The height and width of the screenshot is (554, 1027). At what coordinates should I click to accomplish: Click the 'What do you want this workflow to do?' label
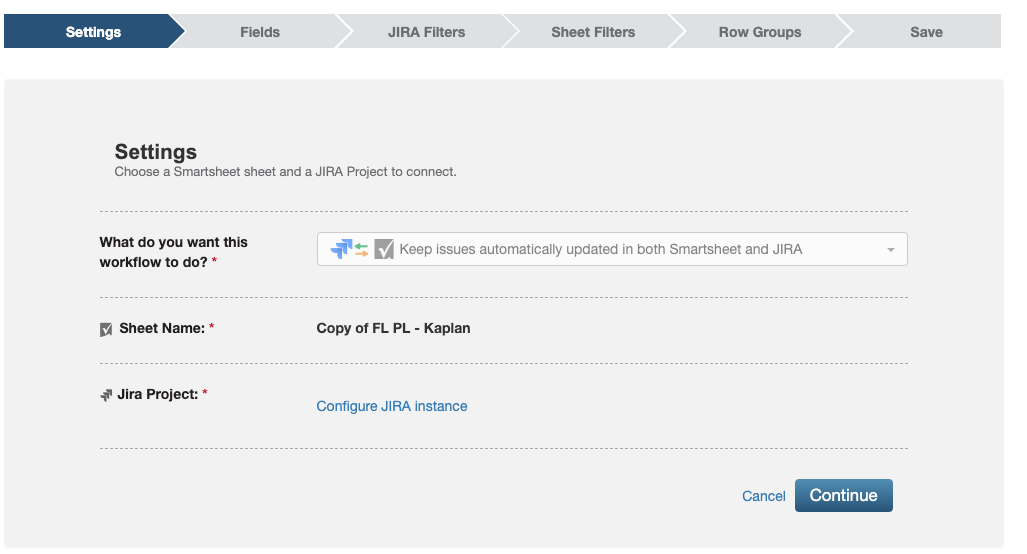coord(174,252)
